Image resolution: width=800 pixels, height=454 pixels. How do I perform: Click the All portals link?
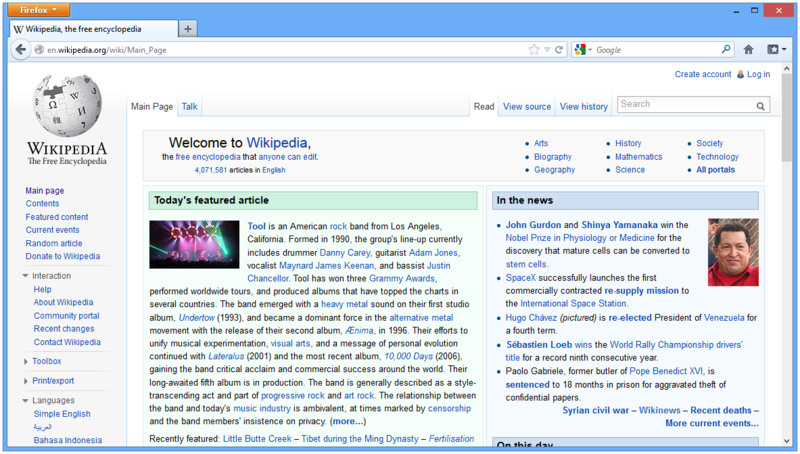pyautogui.click(x=715, y=170)
